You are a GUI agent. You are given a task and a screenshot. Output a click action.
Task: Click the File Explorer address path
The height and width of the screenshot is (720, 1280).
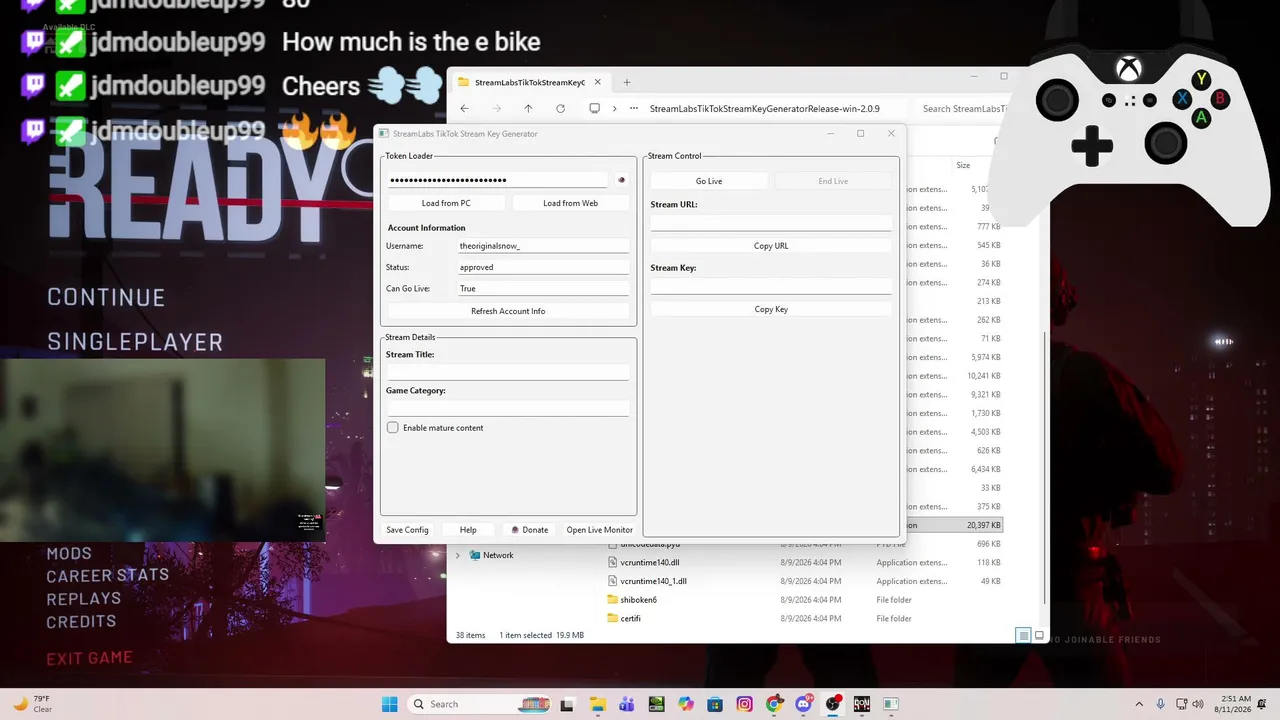pyautogui.click(x=765, y=109)
